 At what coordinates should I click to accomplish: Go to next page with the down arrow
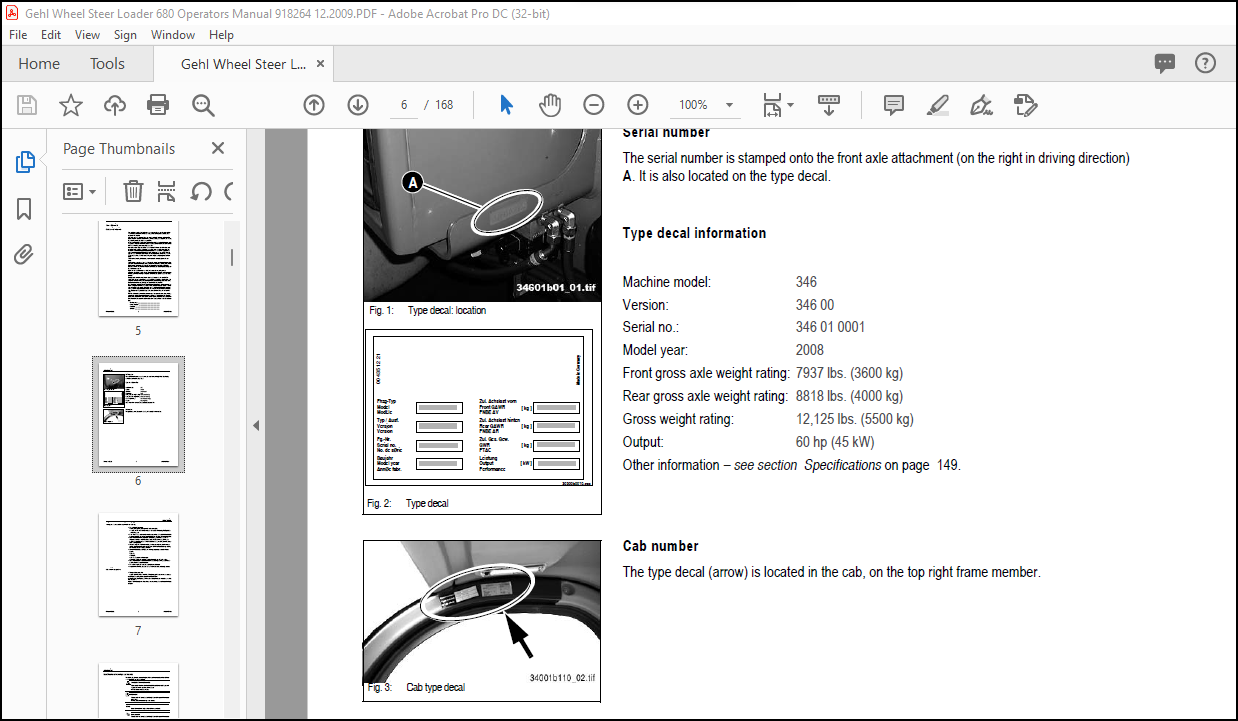pyautogui.click(x=358, y=105)
